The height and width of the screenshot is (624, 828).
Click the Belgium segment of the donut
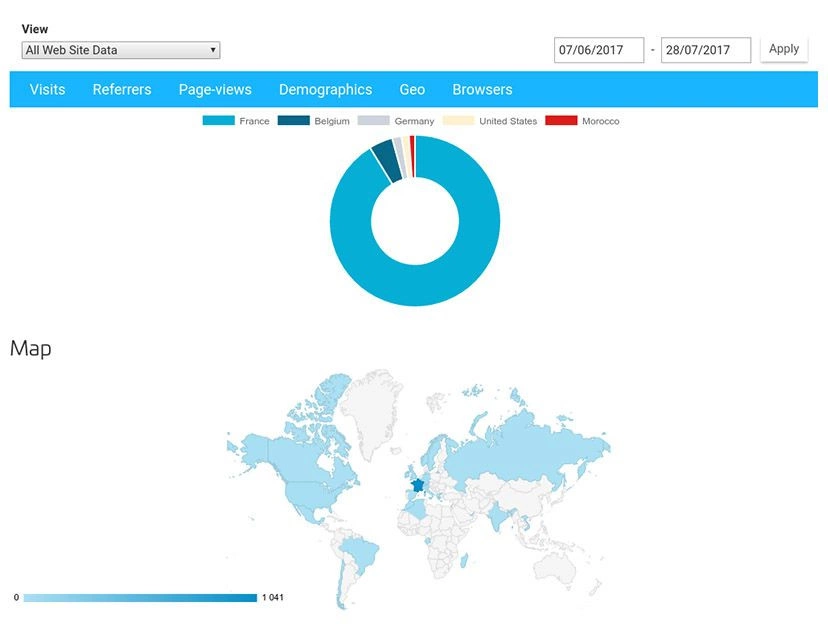[384, 158]
